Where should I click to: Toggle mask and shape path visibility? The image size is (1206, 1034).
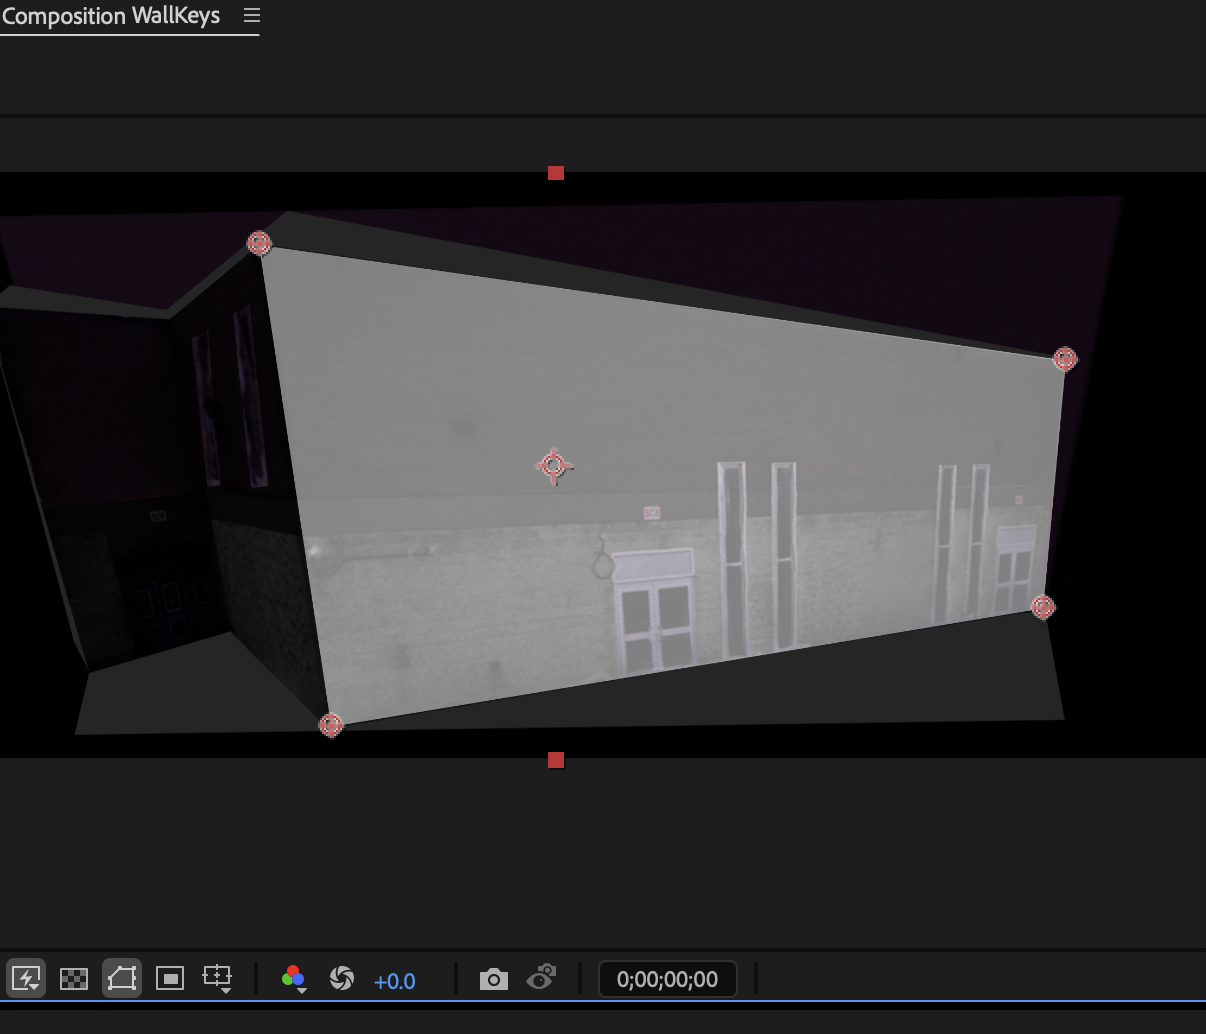[122, 978]
